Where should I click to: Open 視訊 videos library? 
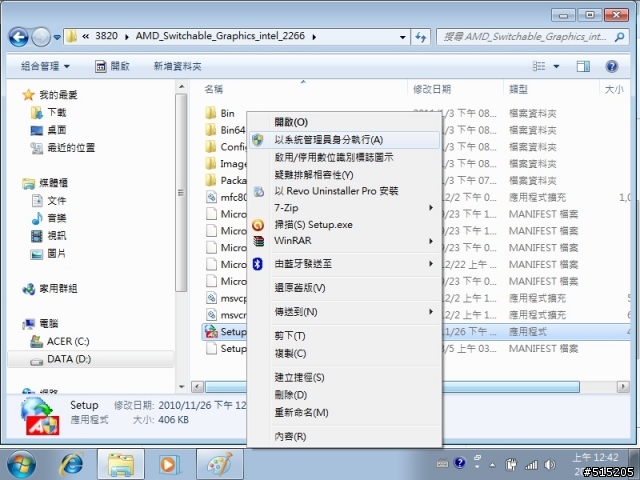tap(48, 236)
